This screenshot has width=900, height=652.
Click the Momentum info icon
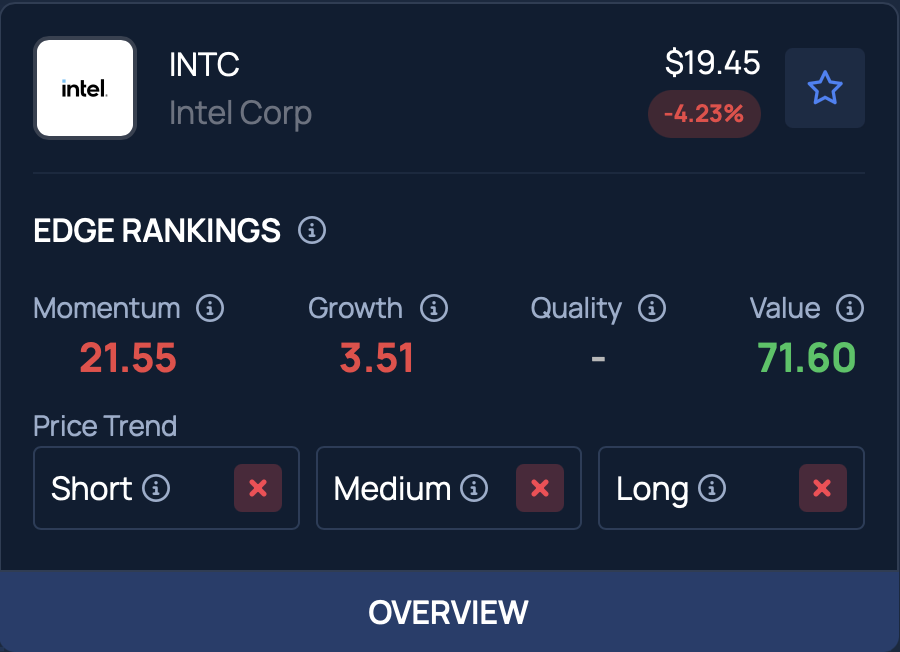(210, 308)
